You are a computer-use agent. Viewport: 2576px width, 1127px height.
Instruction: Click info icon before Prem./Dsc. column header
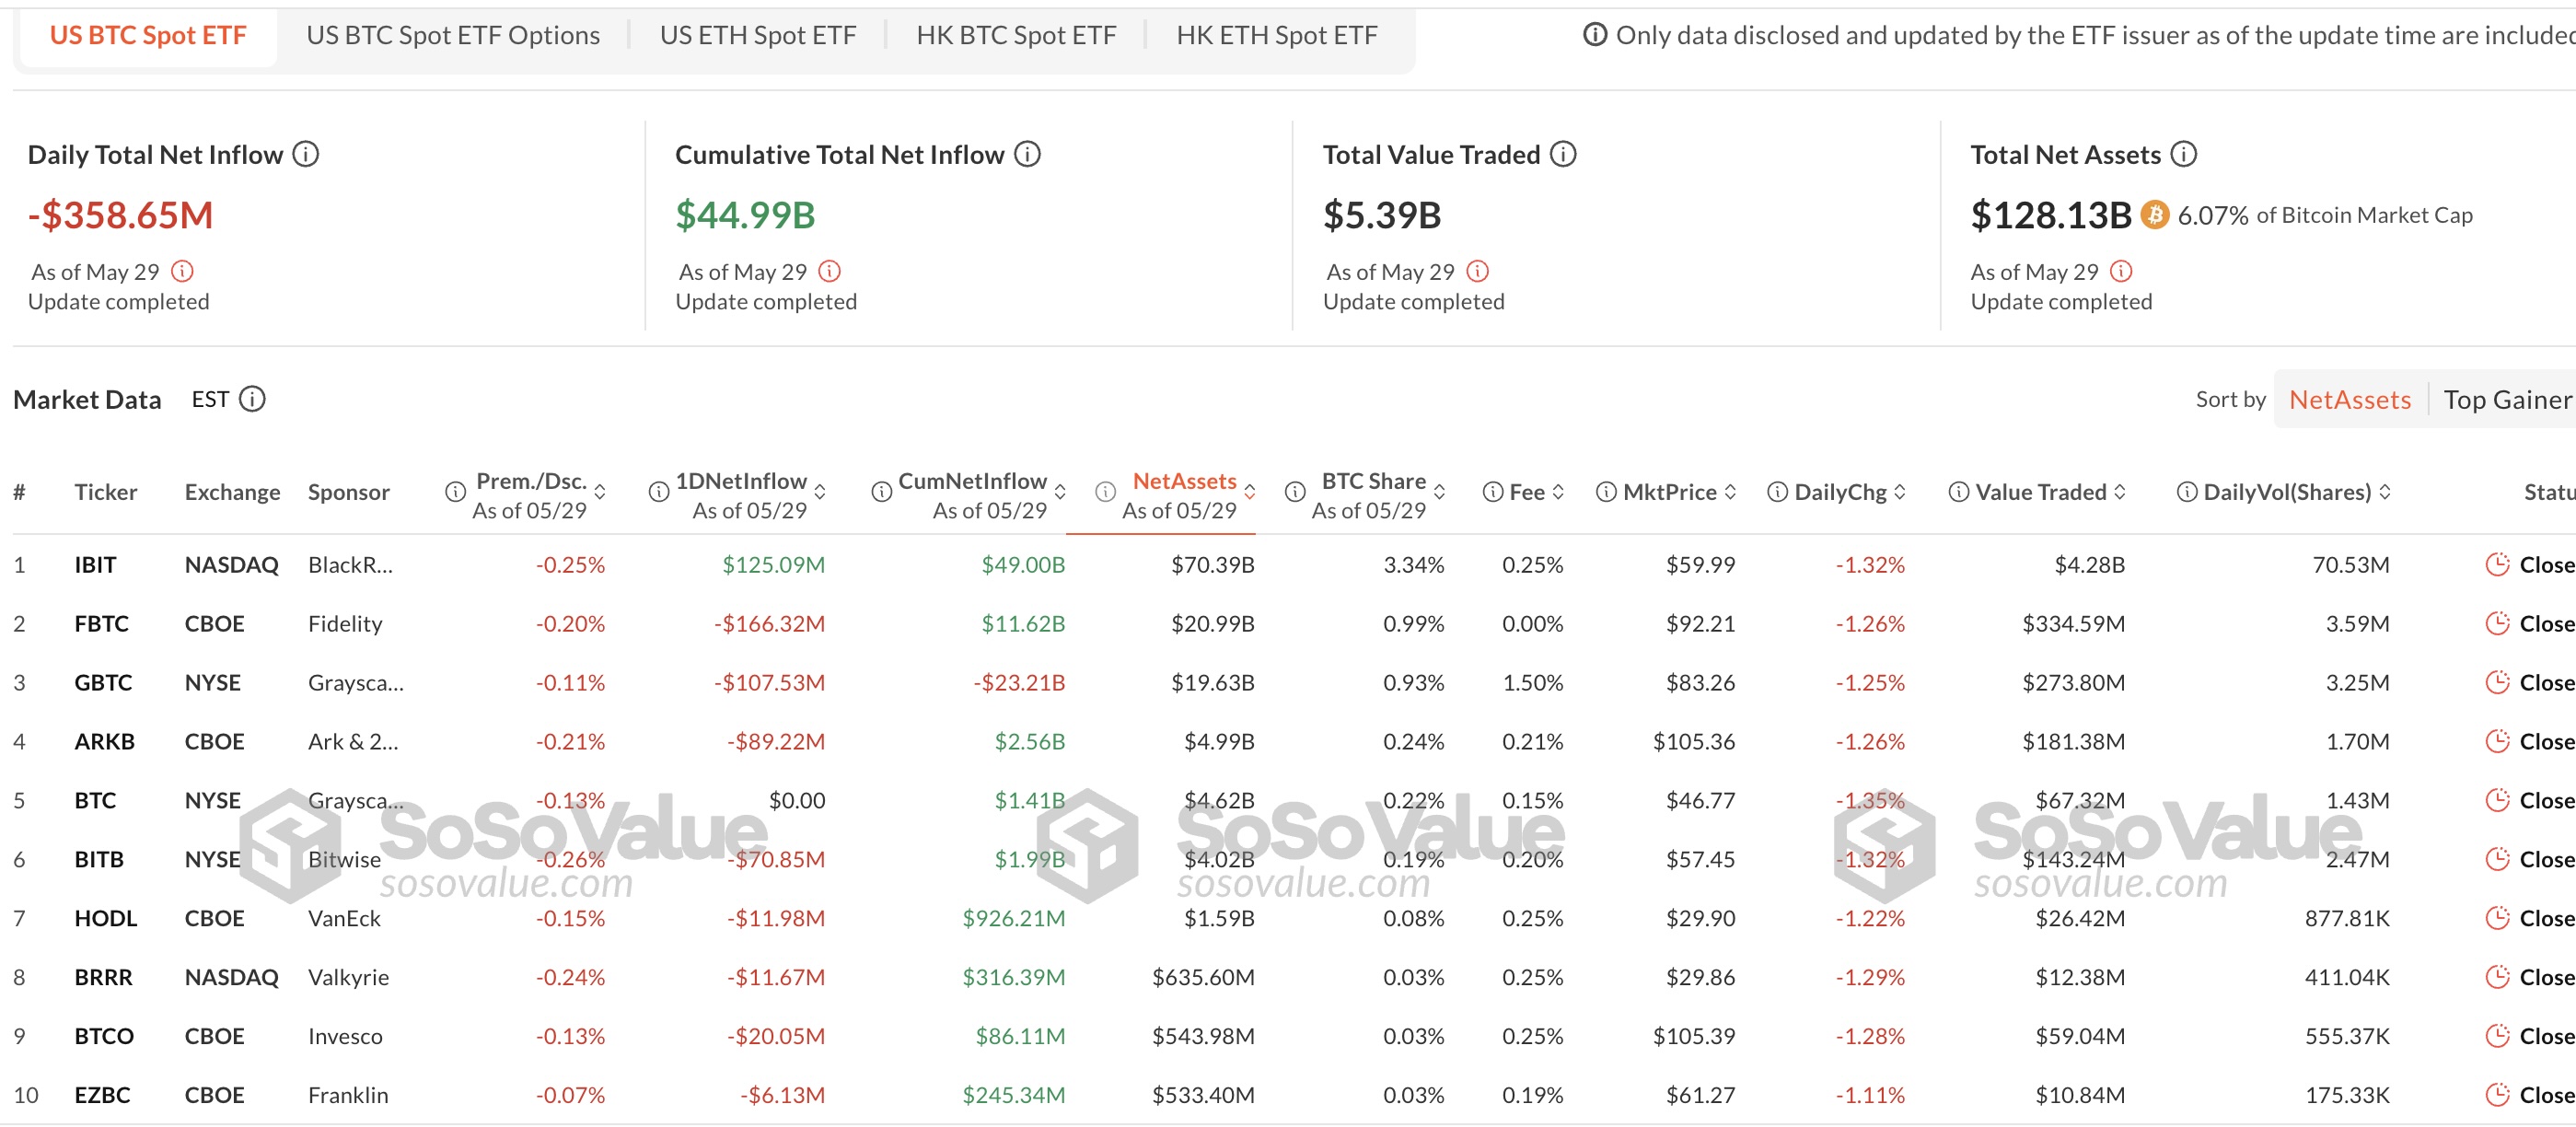point(455,492)
